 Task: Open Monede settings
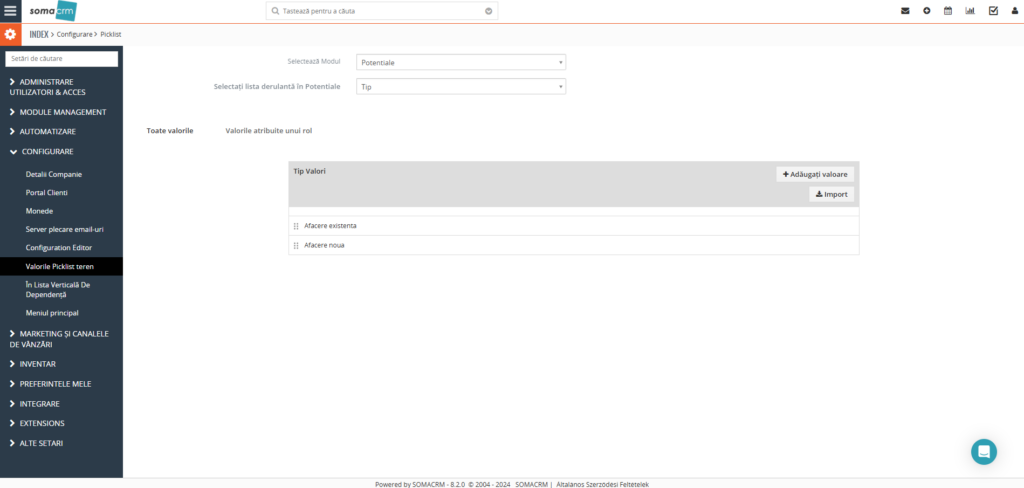tap(39, 211)
